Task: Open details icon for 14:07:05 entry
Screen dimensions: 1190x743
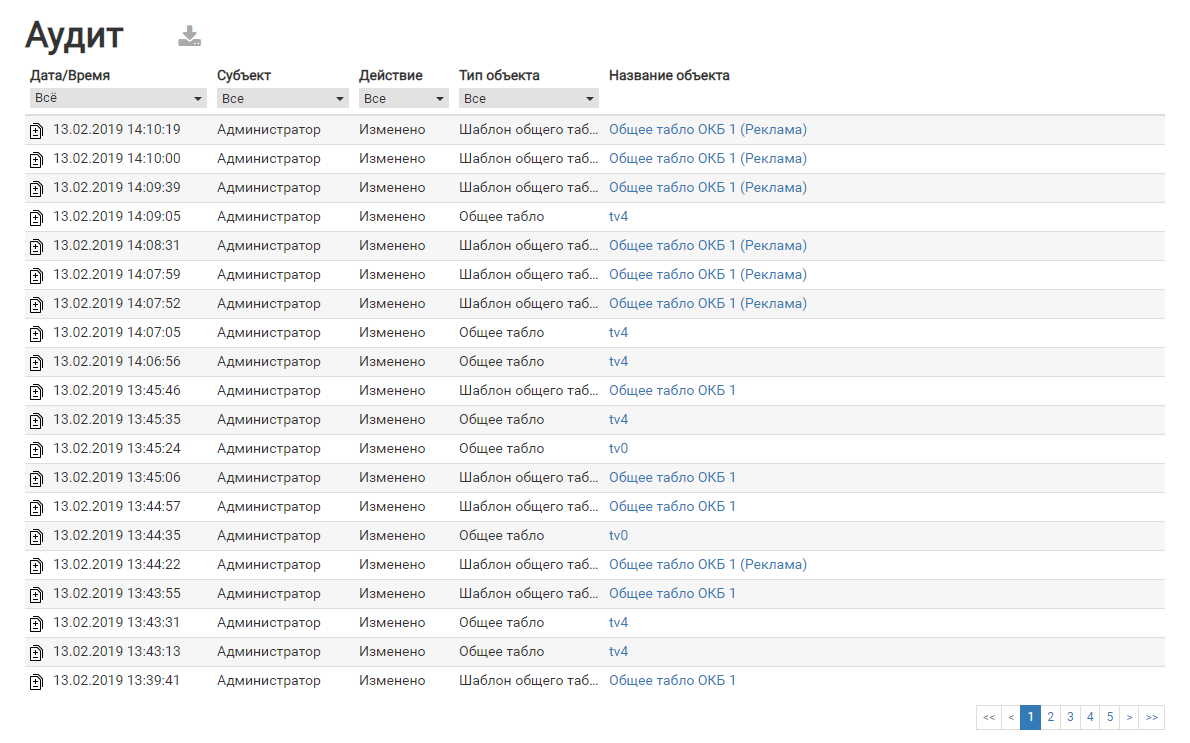Action: (x=36, y=334)
